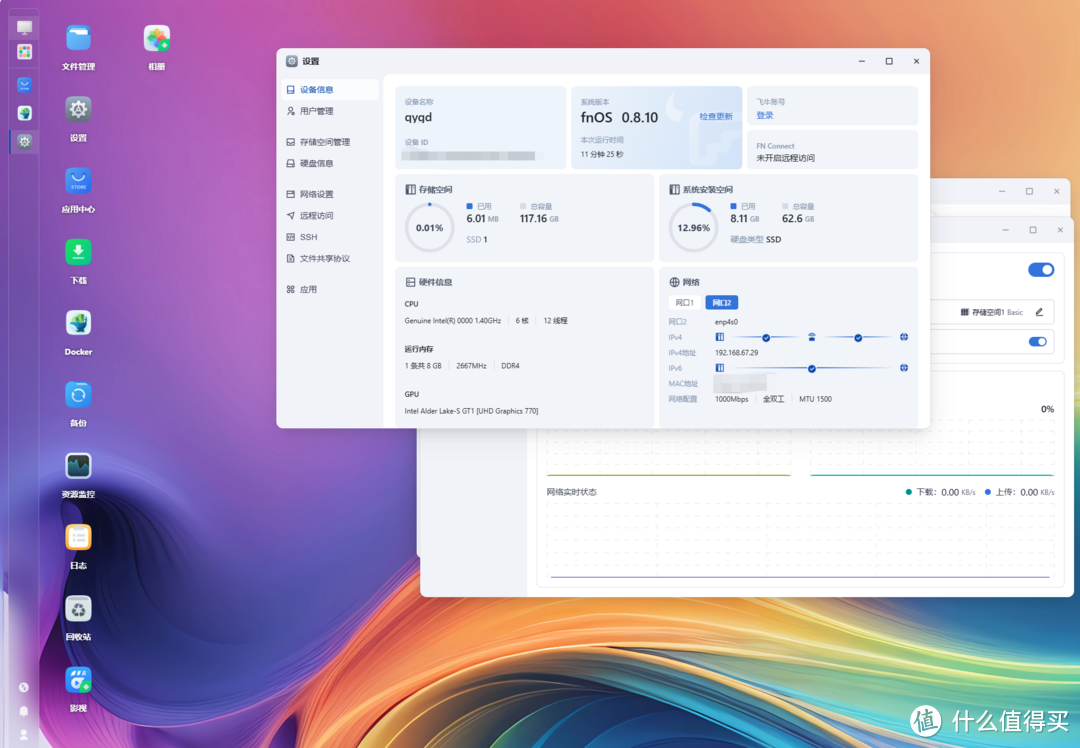The width and height of the screenshot is (1080, 748).
Task: Click the 登录 link under 飞牛账号
Action: pos(765,116)
